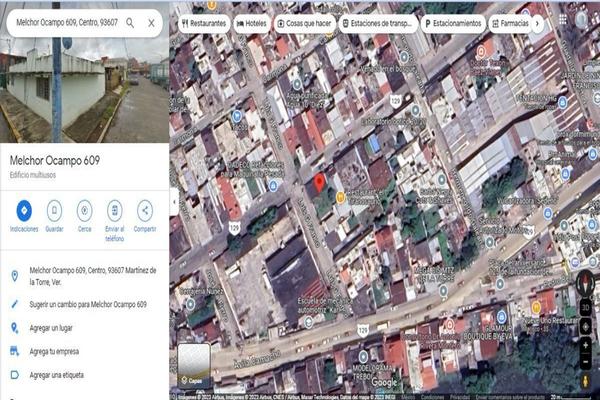Zoom in with the plus button

[585, 345]
